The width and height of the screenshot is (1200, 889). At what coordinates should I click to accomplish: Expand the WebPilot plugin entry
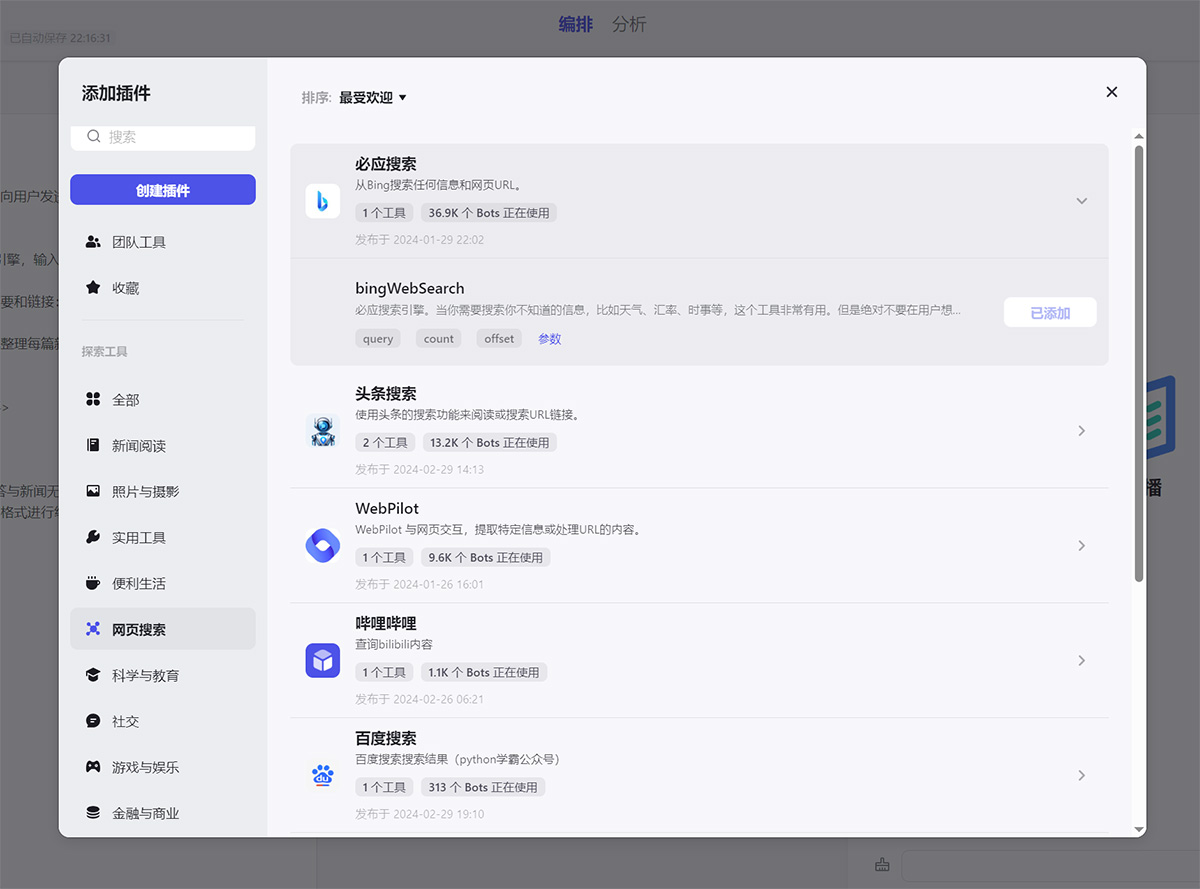tap(1081, 545)
